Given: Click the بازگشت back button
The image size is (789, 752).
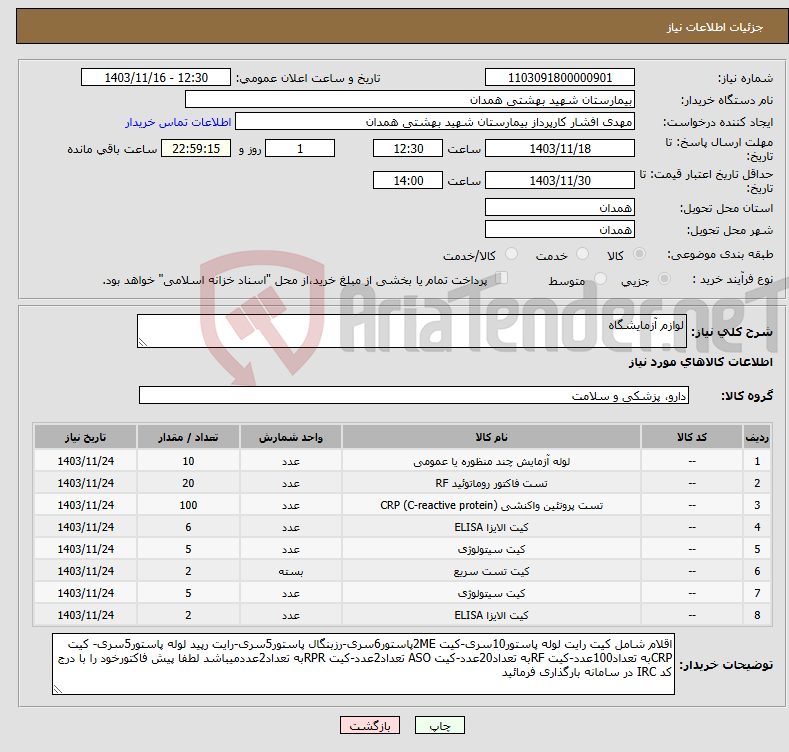Looking at the screenshot, I should tap(370, 725).
